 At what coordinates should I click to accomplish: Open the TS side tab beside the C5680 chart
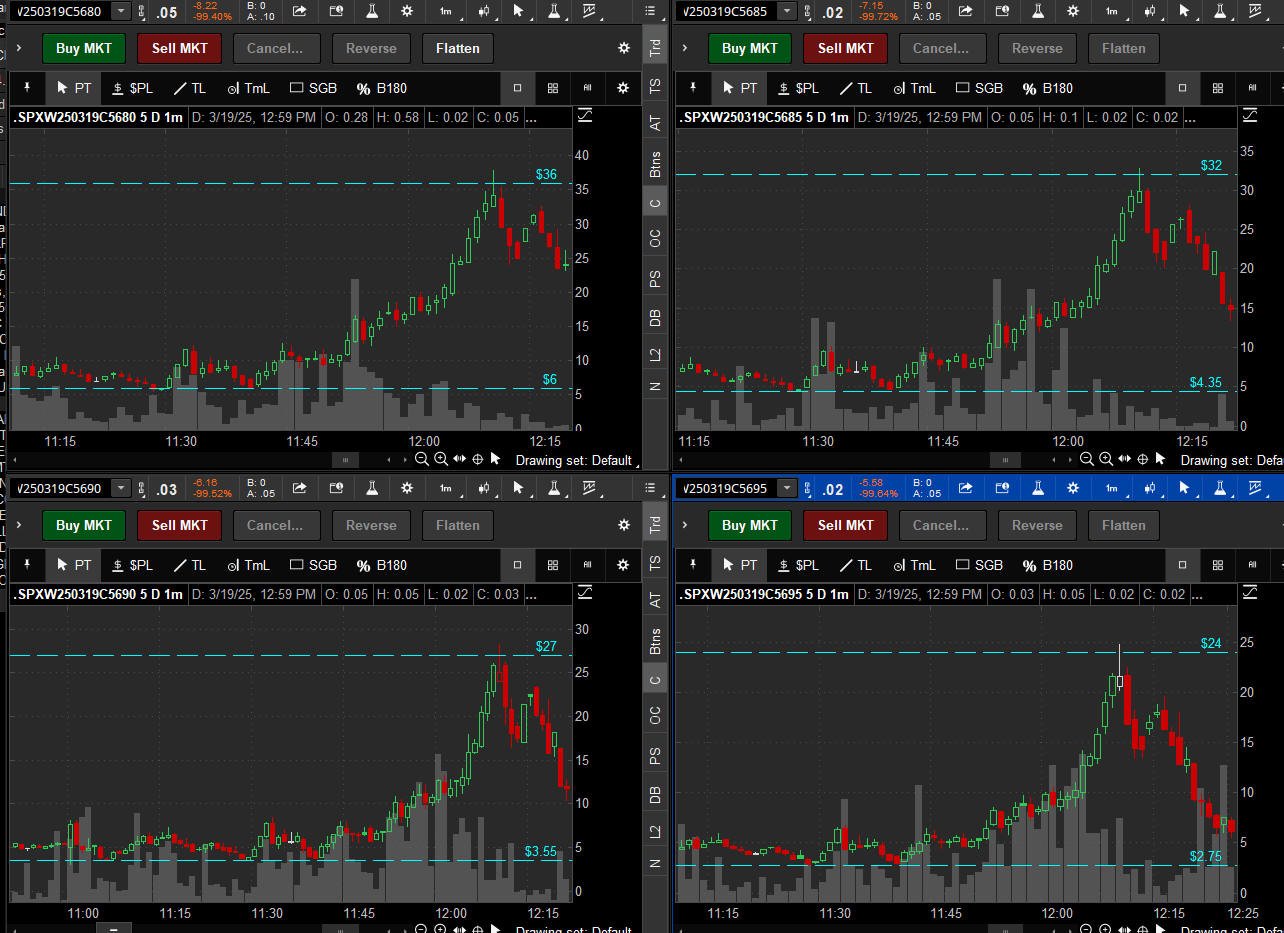(x=655, y=87)
